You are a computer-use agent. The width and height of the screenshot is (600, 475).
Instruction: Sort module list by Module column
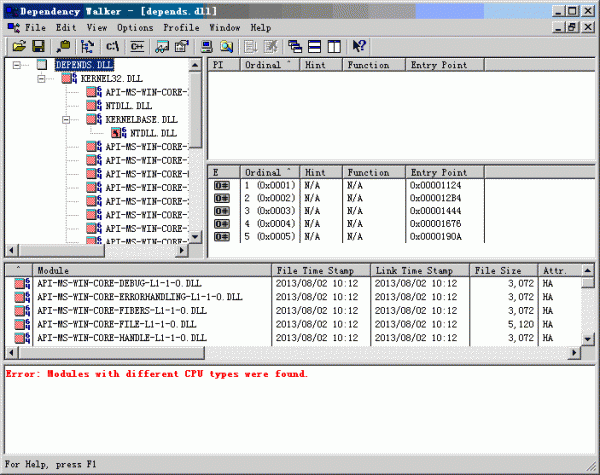click(x=152, y=271)
